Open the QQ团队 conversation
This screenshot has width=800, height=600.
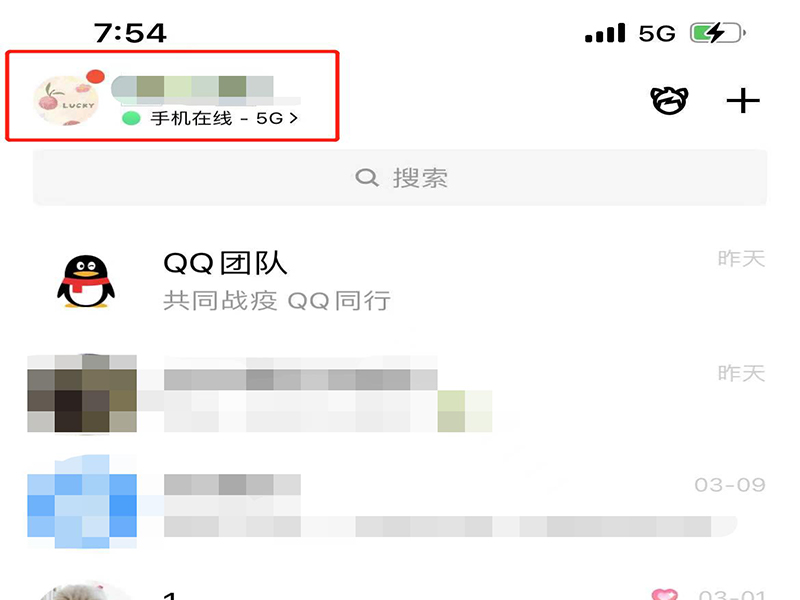[399, 281]
